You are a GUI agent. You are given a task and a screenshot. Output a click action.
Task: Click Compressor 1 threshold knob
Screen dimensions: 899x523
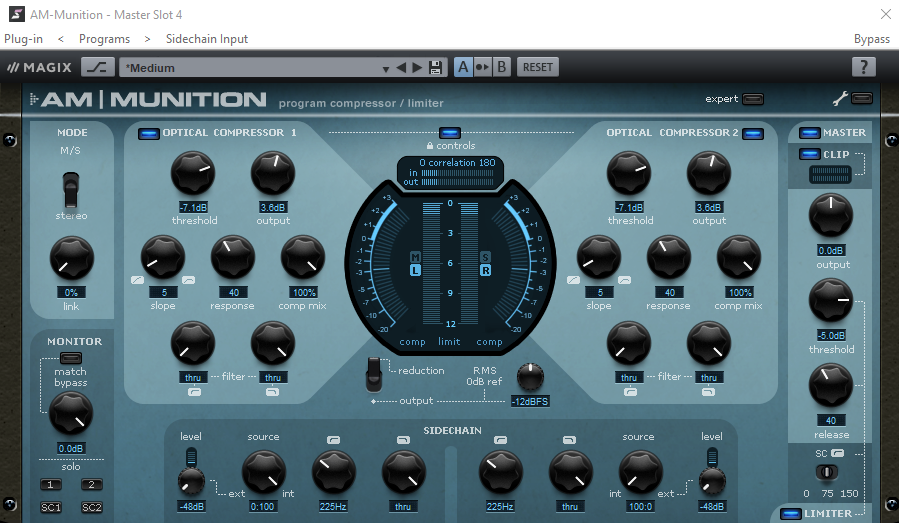pos(193,173)
